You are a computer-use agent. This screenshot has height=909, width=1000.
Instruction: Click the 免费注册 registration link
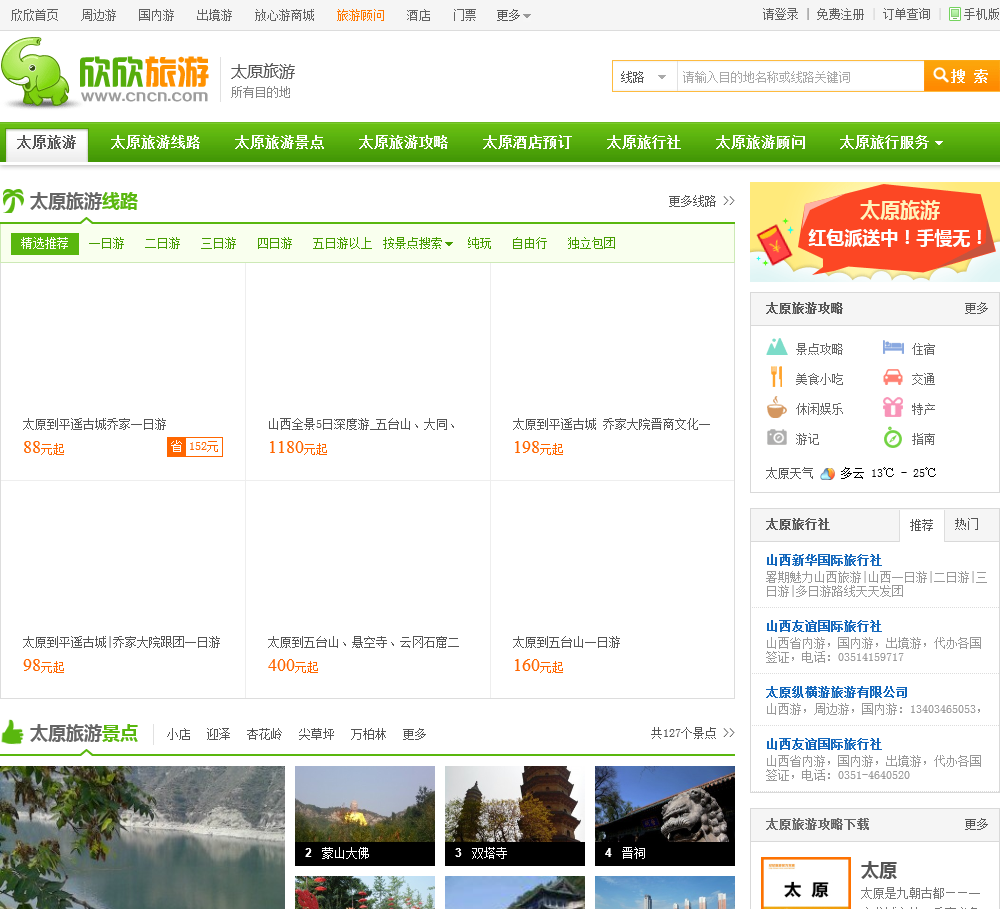(x=840, y=15)
